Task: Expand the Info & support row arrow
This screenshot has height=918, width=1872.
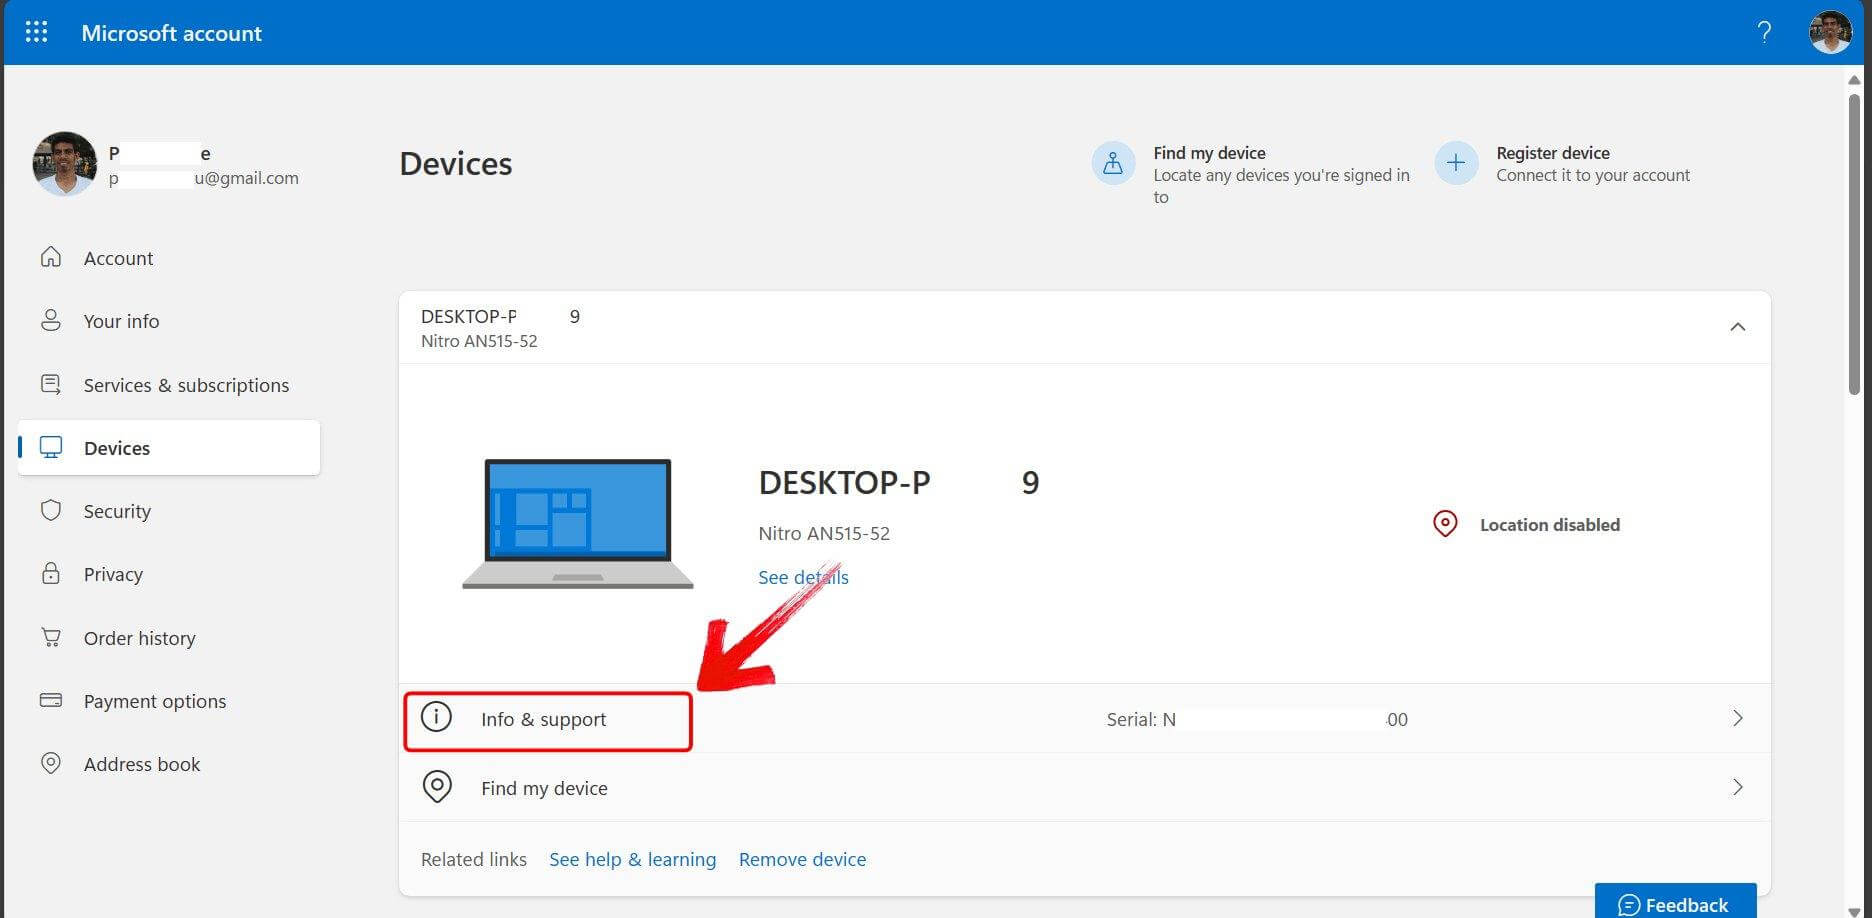Action: click(1737, 718)
